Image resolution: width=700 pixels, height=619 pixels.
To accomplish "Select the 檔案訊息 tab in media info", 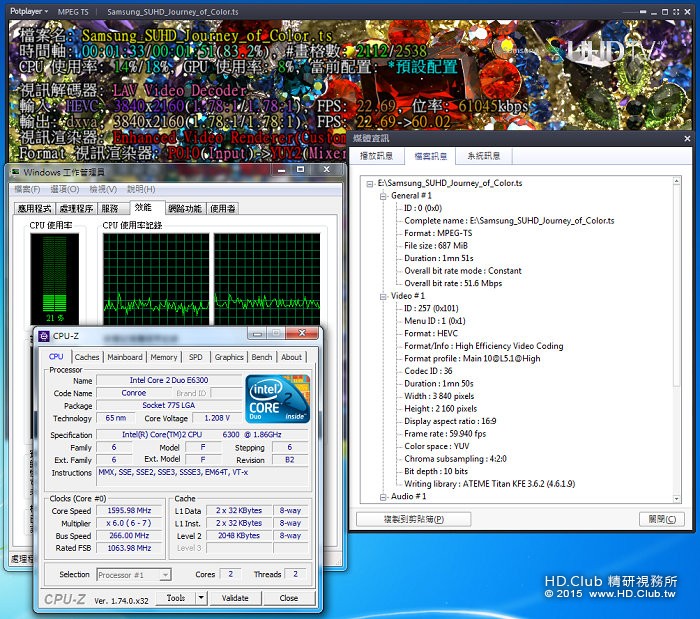I will pyautogui.click(x=430, y=156).
